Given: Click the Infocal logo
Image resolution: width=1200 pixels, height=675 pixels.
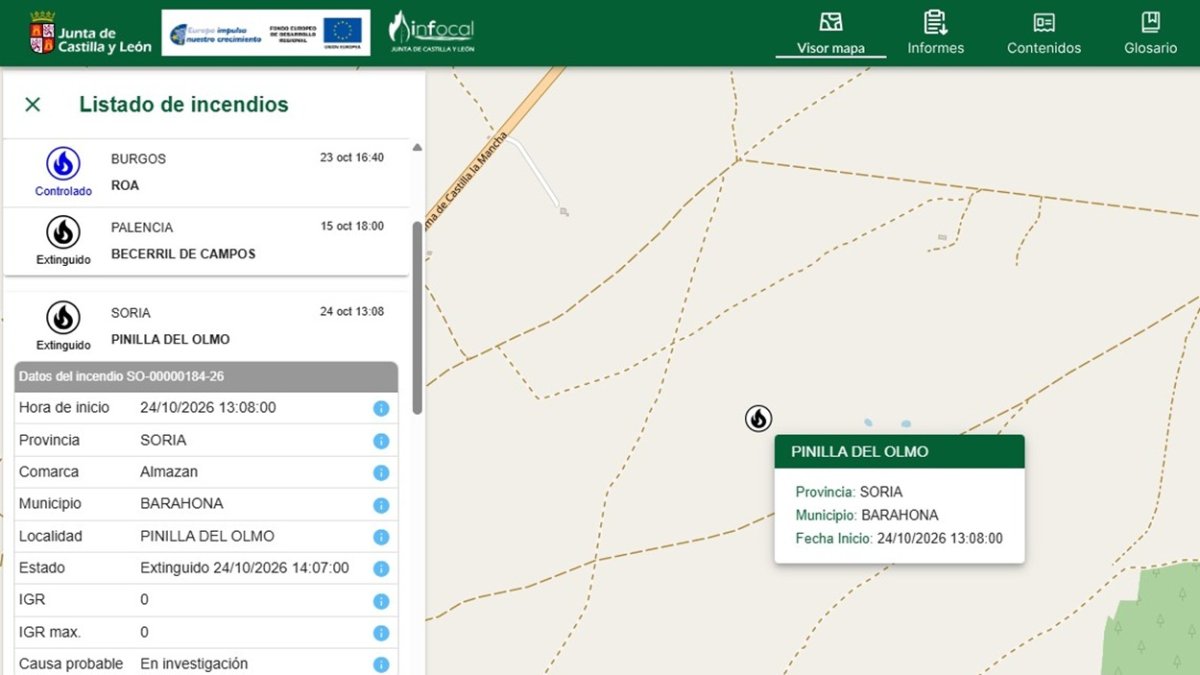Looking at the screenshot, I should (431, 32).
